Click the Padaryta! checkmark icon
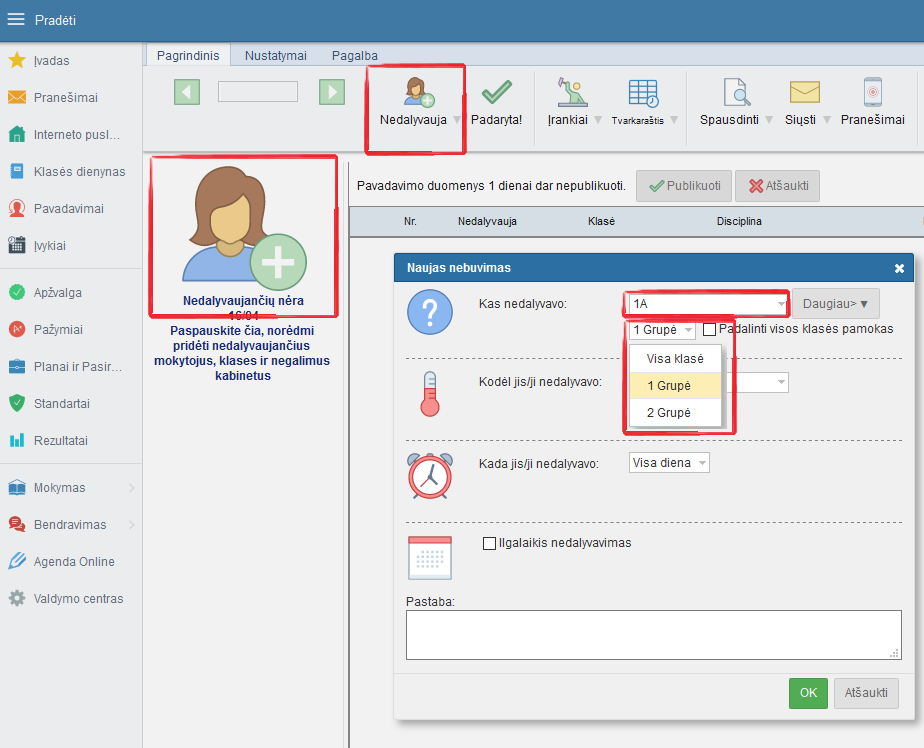Screen dimensions: 924x748 click(497, 93)
